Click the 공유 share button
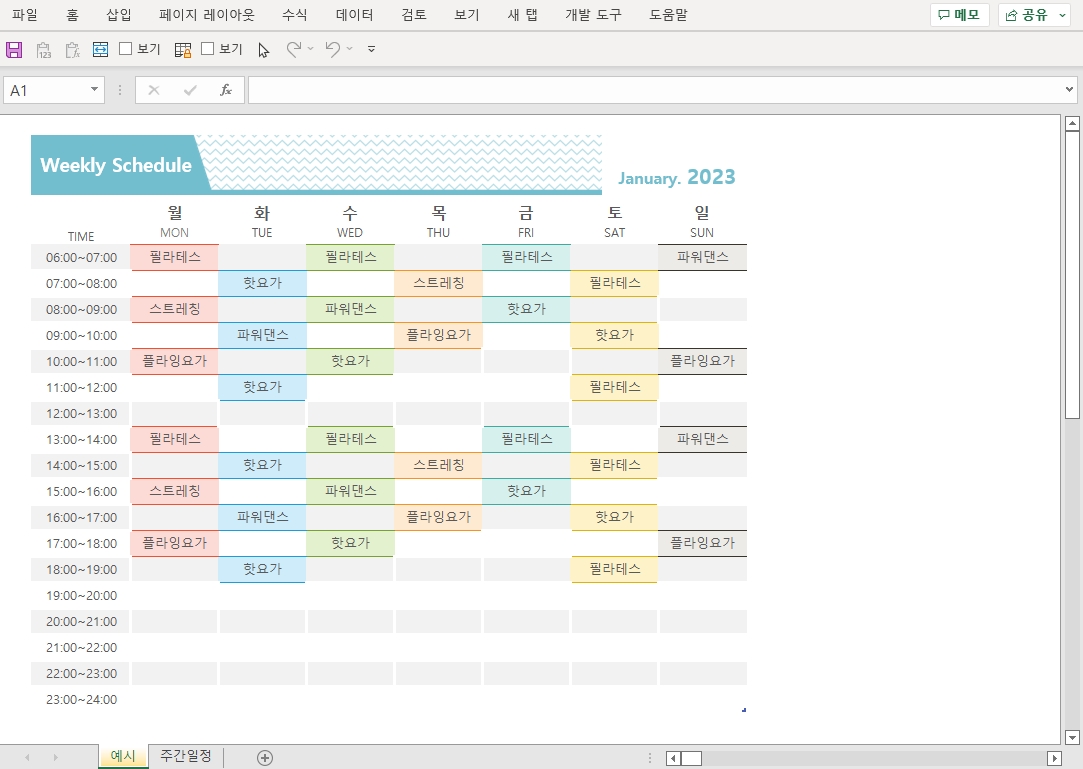1083x769 pixels. point(1026,15)
